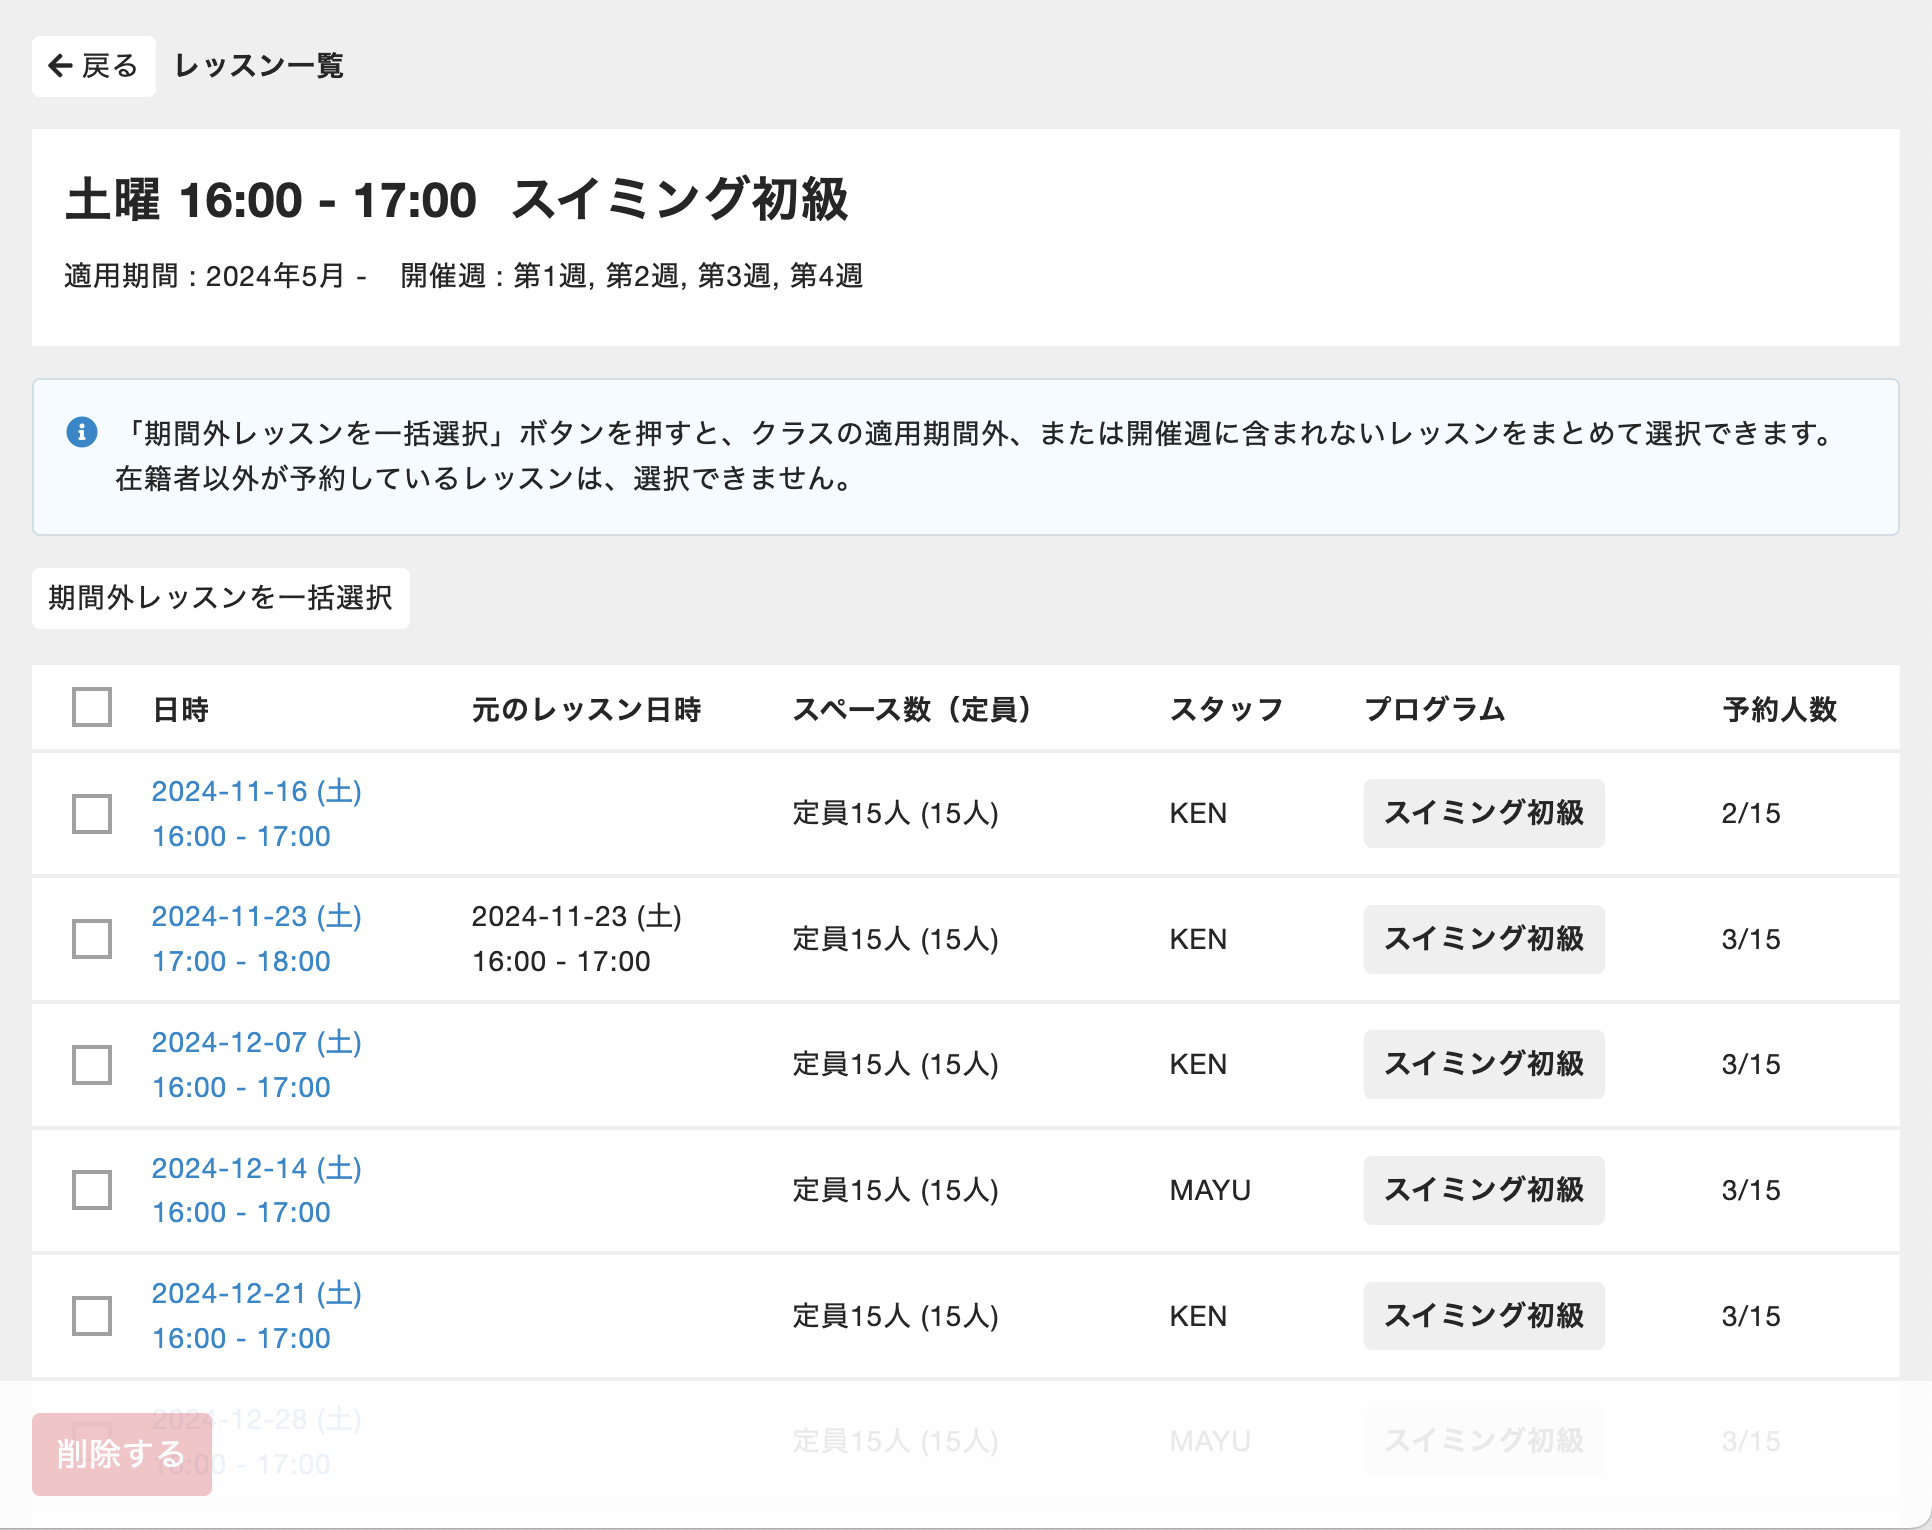This screenshot has width=1932, height=1530.
Task: Click the 予約人数 column header
Action: (x=1779, y=709)
